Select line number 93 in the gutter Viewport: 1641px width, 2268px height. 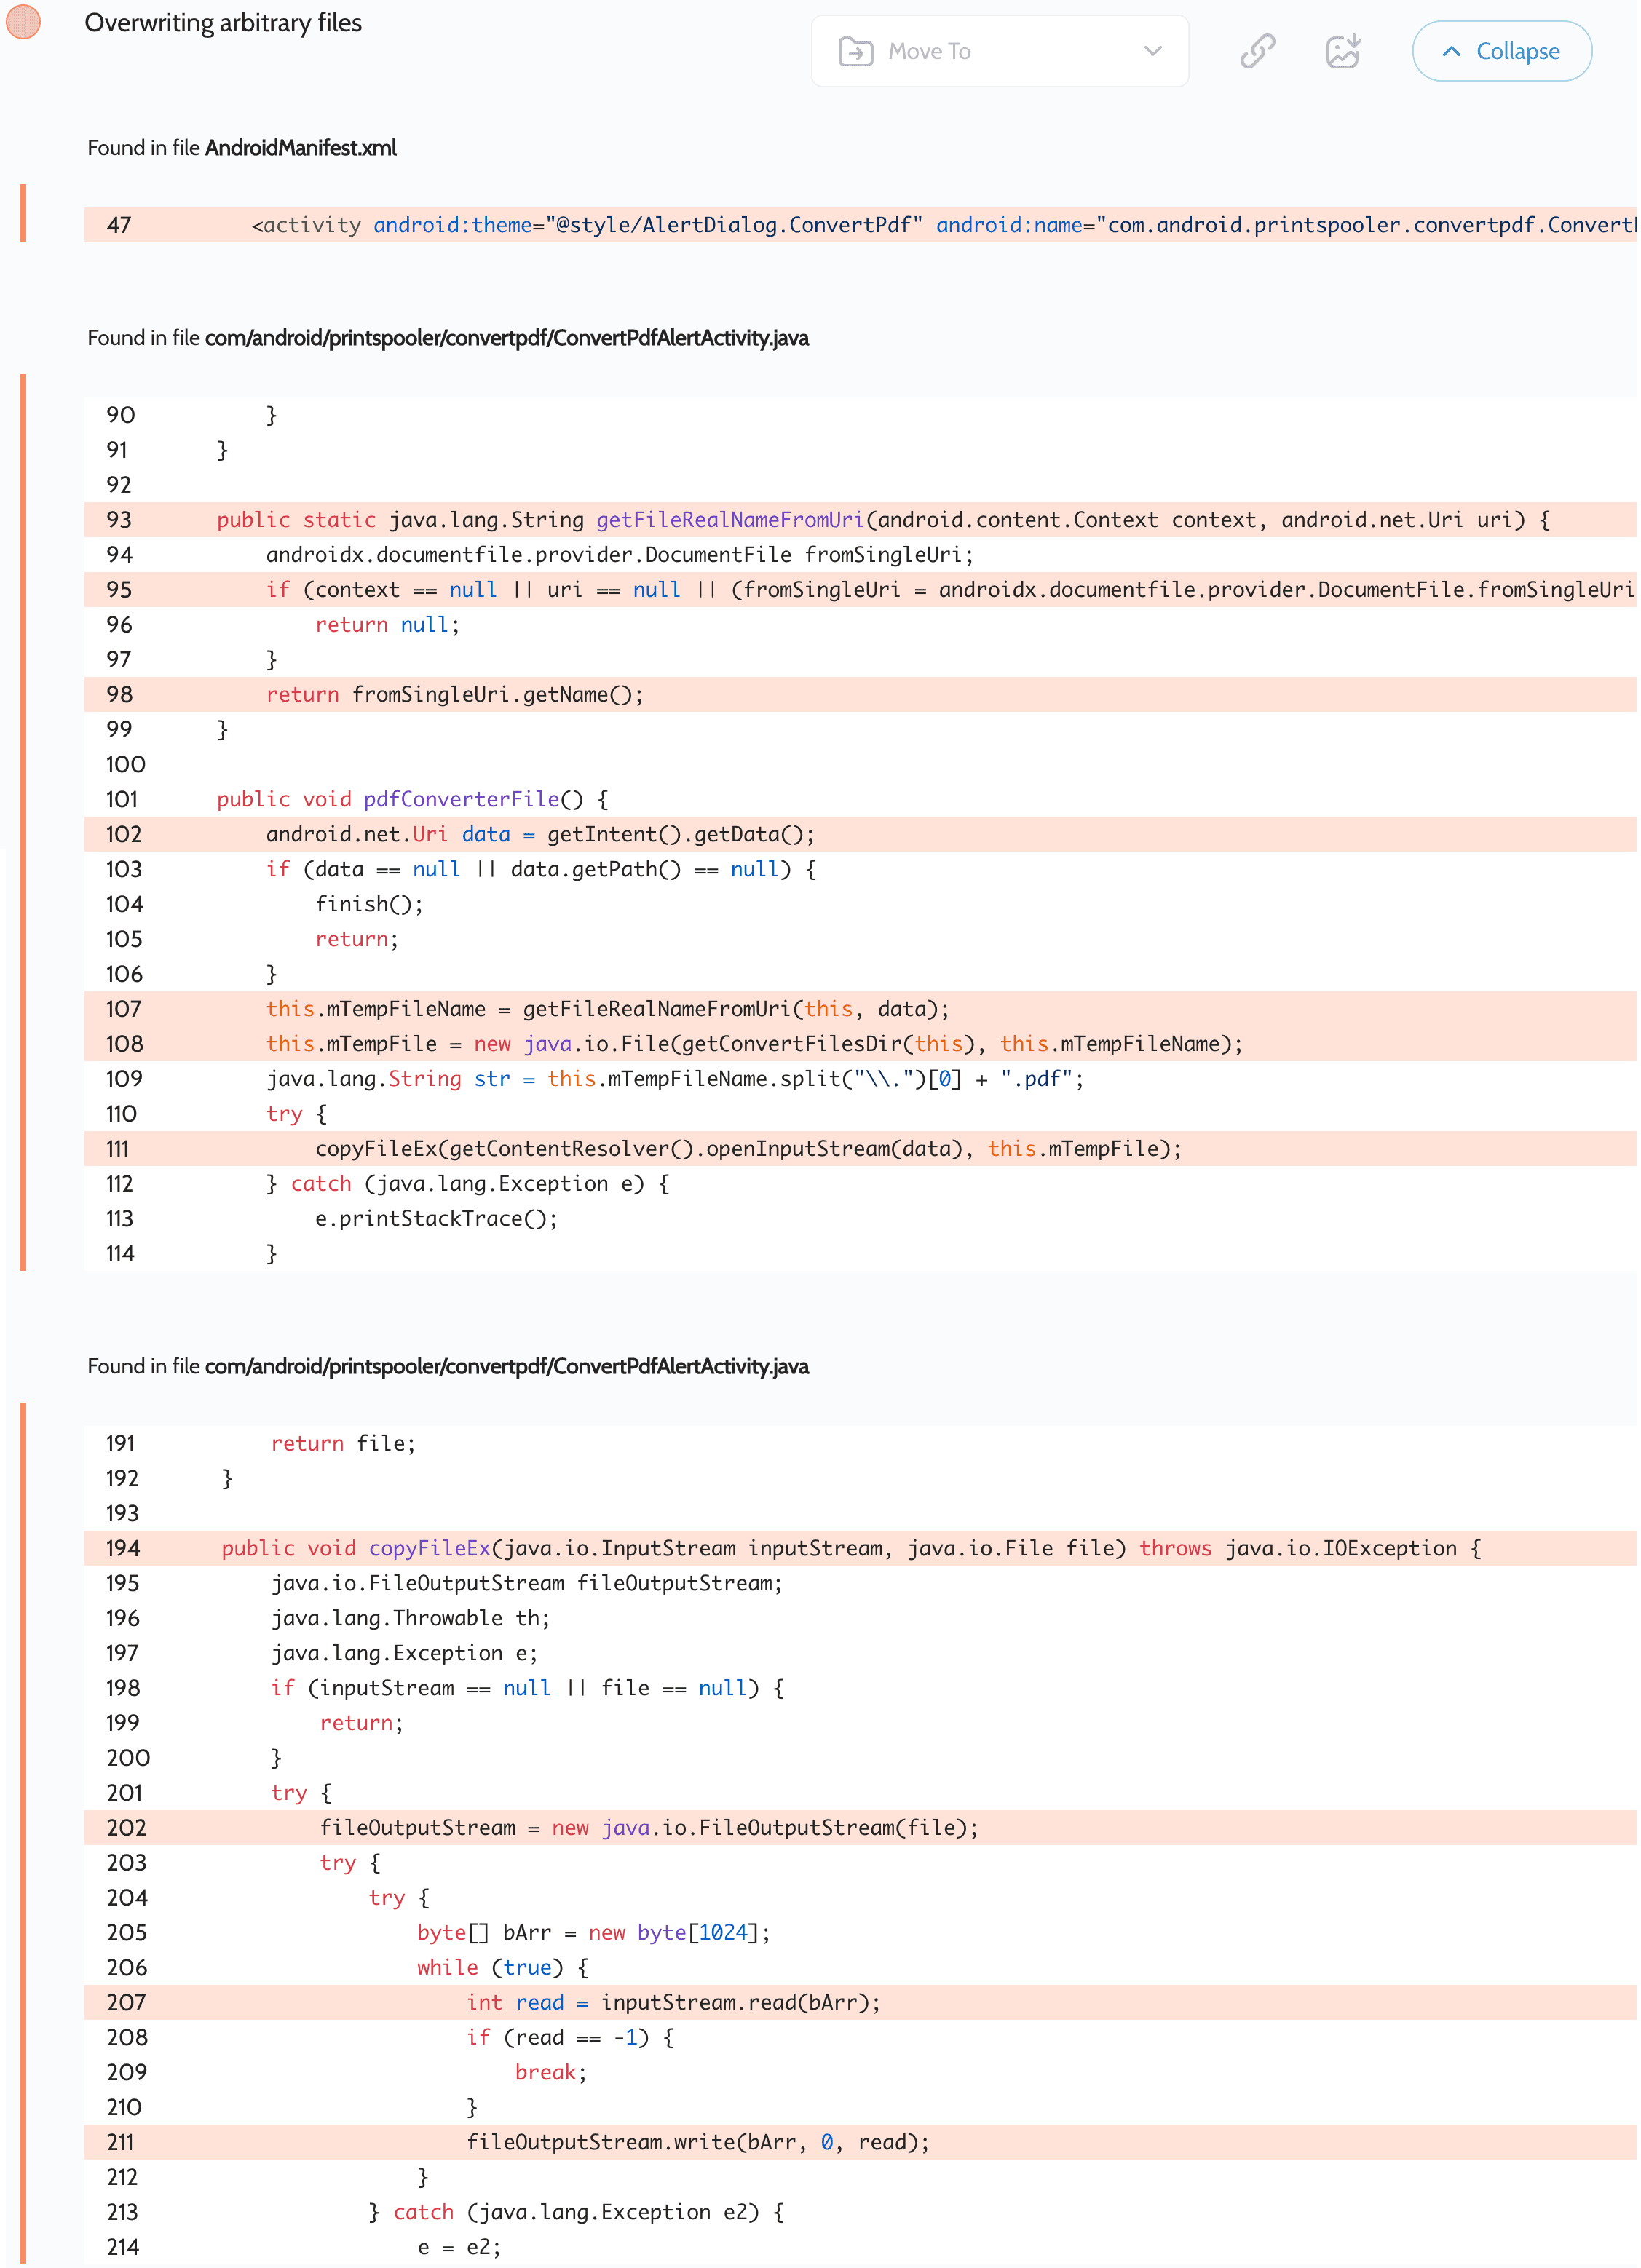[x=119, y=520]
